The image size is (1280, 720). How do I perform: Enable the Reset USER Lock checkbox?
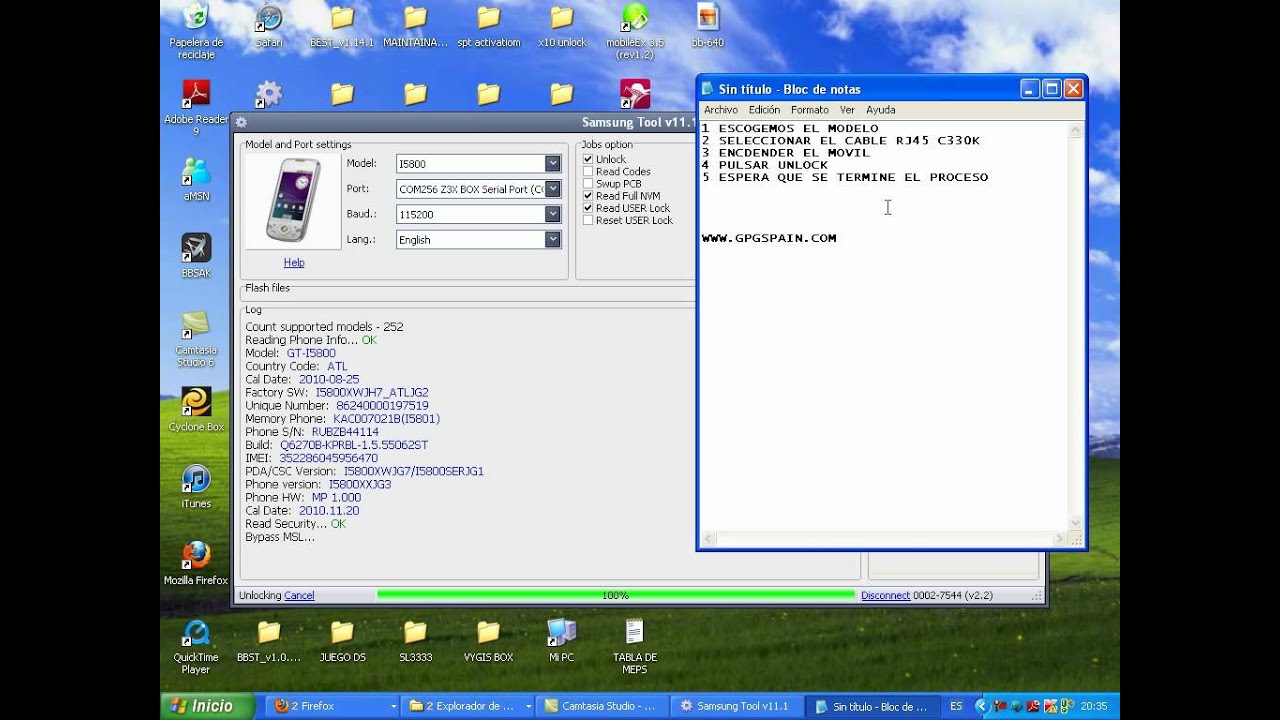588,220
